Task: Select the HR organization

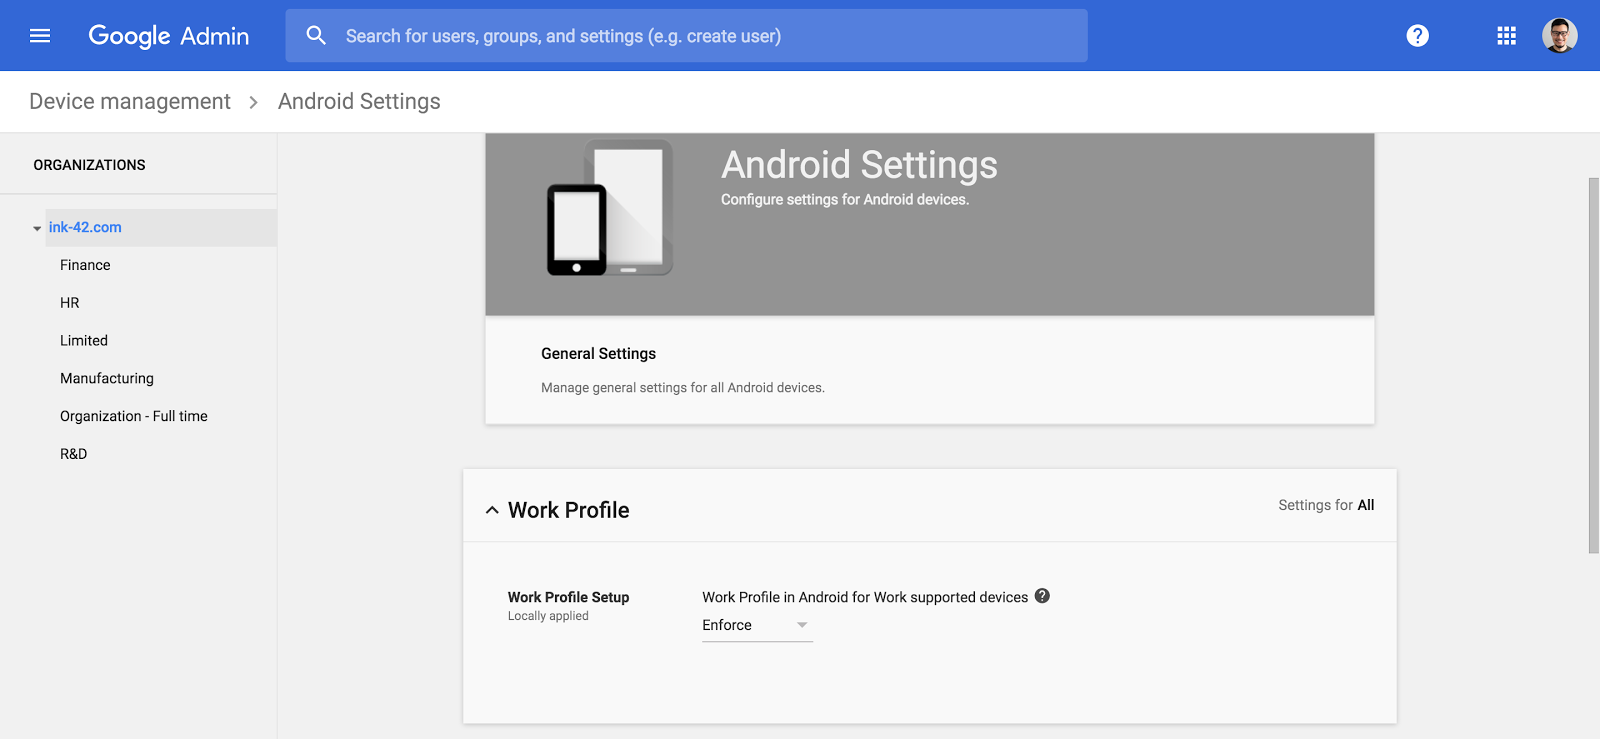Action: pos(70,303)
